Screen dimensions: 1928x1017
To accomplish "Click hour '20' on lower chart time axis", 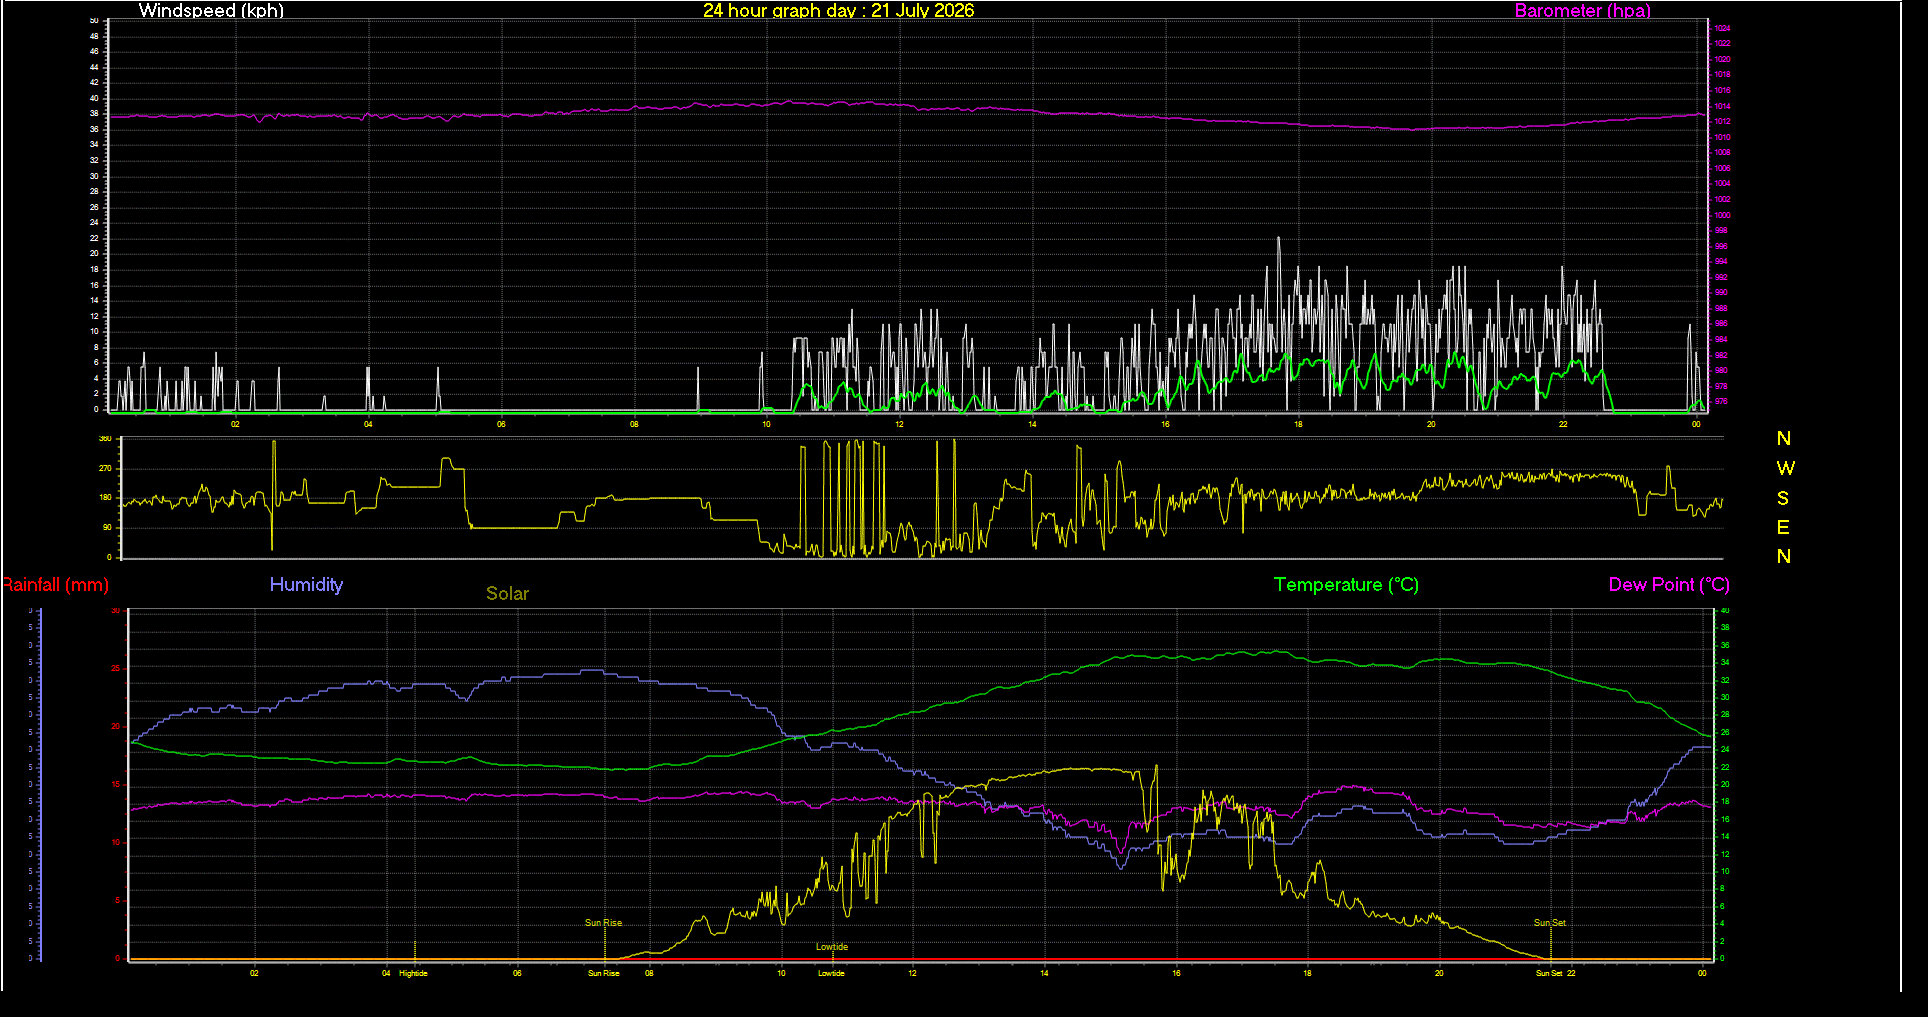I will tap(1439, 973).
